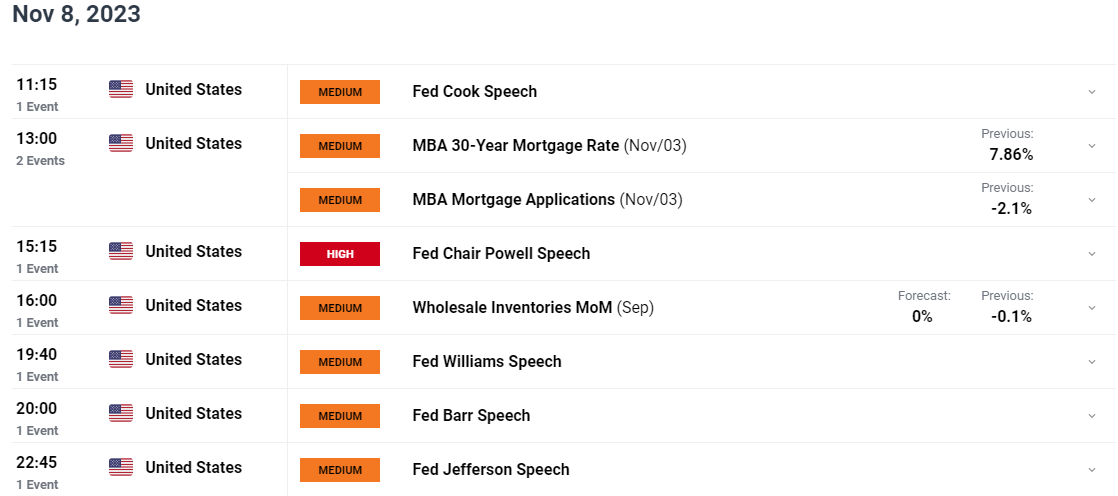Image resolution: width=1118 pixels, height=496 pixels.
Task: Click the MEDIUM badge for Fed Cook Speech
Action: pyautogui.click(x=340, y=92)
